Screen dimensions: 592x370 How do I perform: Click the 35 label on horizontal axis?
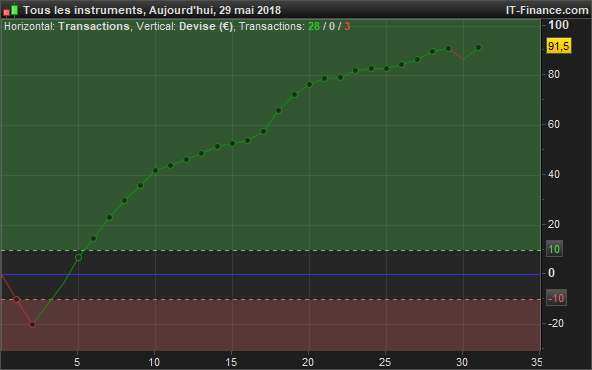[x=536, y=362]
